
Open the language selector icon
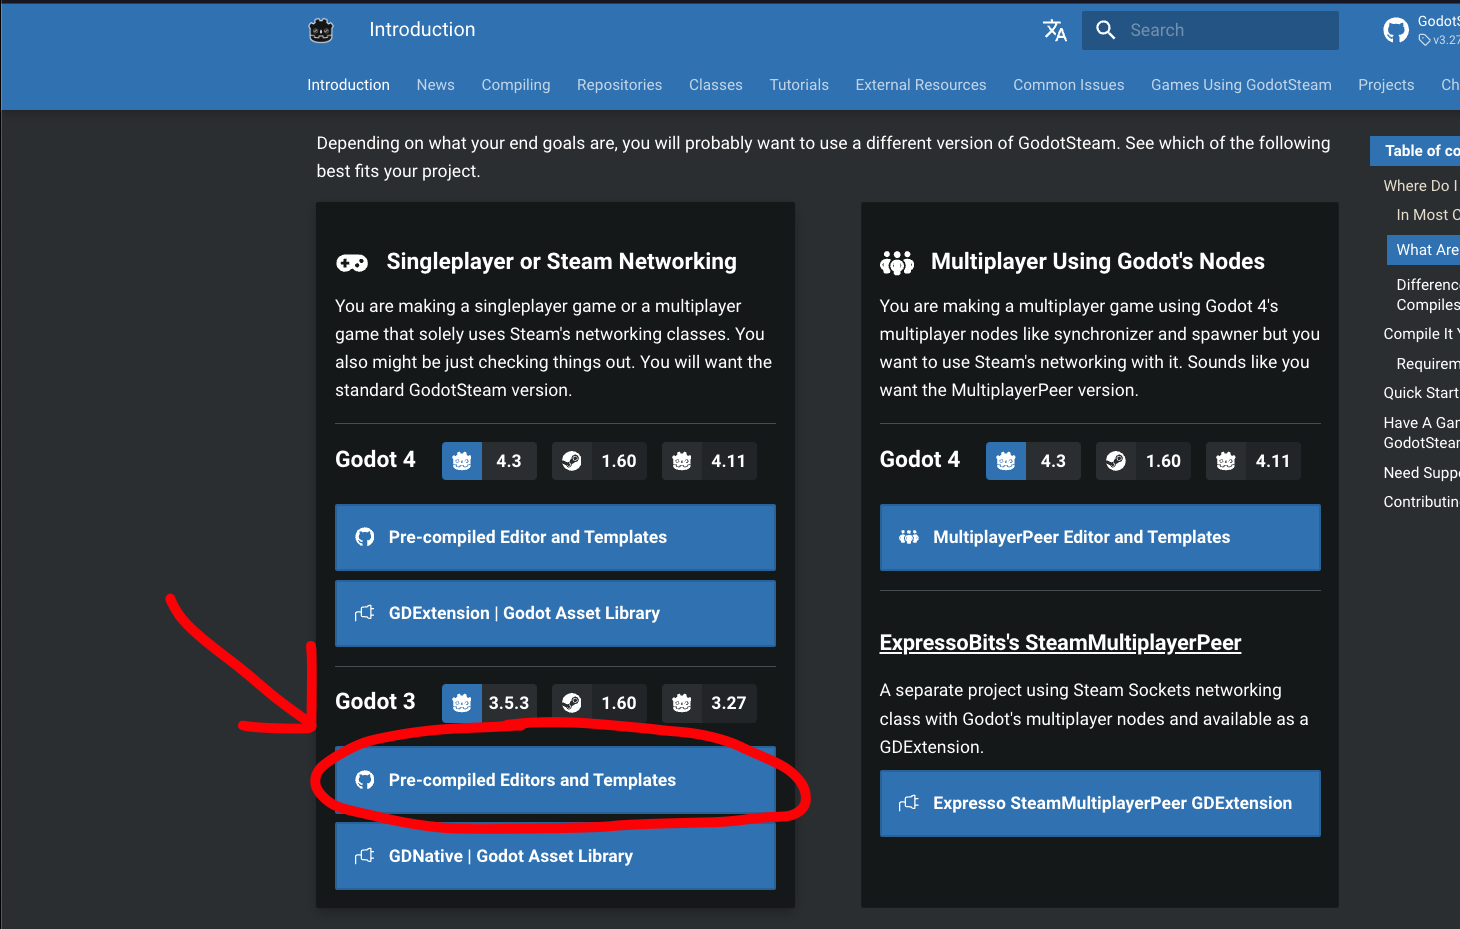(x=1055, y=31)
